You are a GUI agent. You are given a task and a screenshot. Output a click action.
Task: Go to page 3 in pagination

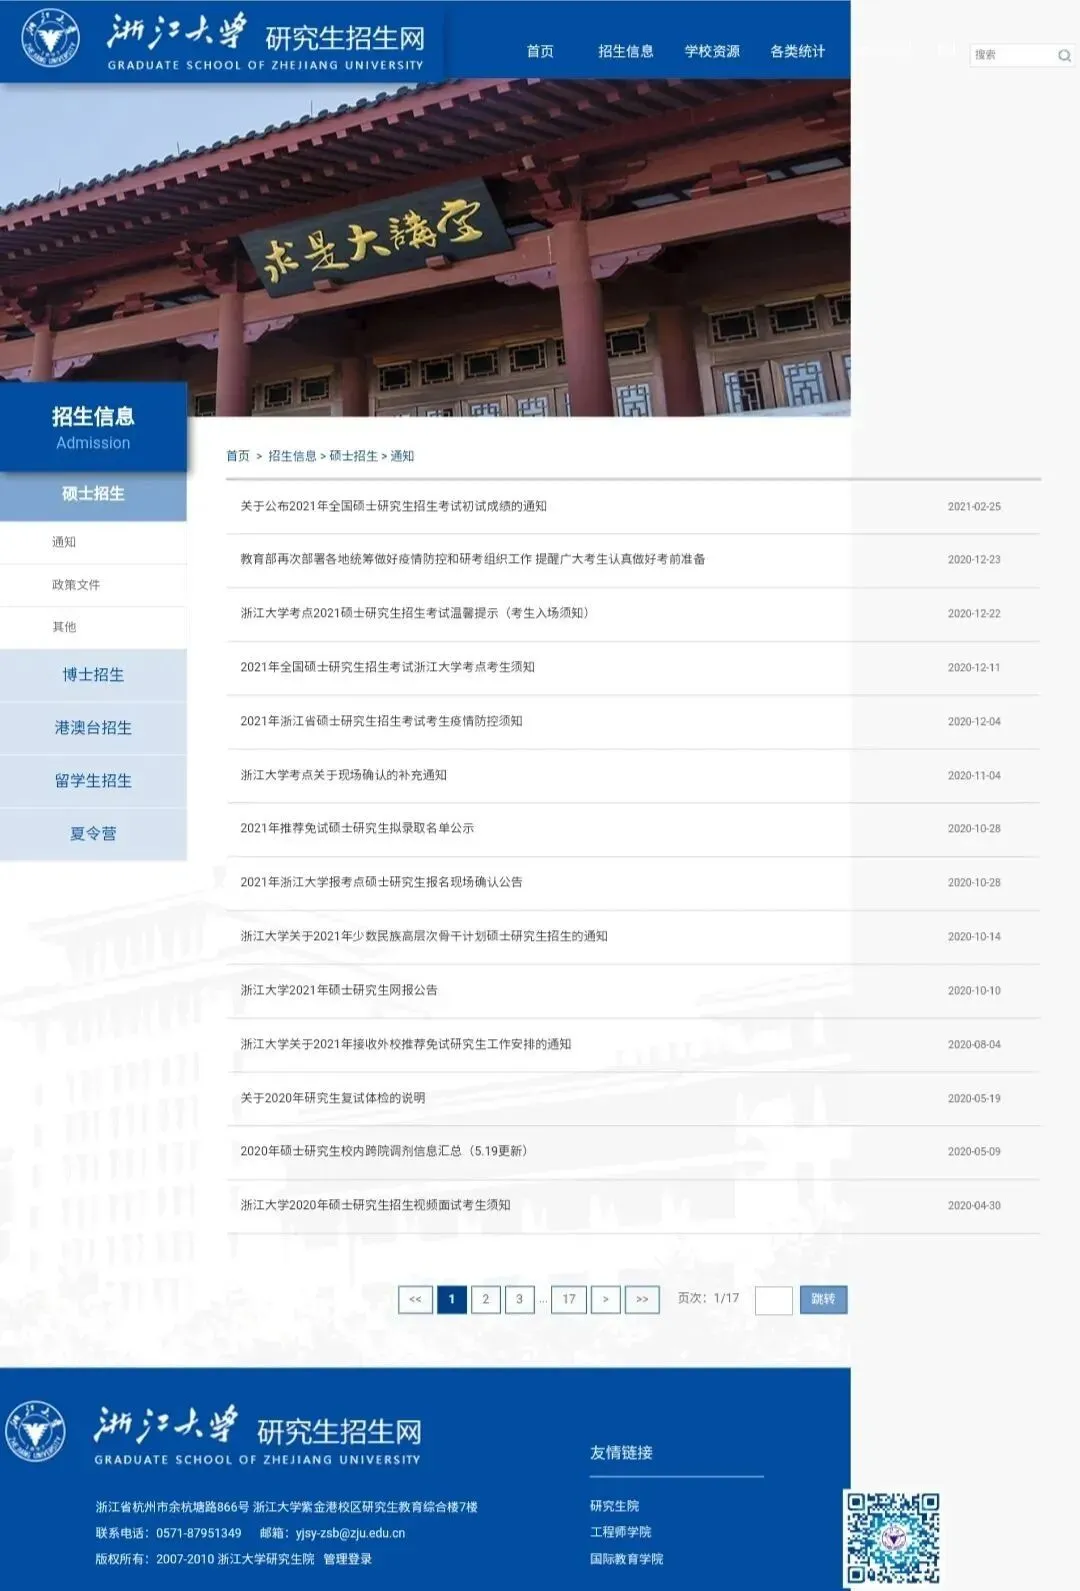(x=519, y=1299)
